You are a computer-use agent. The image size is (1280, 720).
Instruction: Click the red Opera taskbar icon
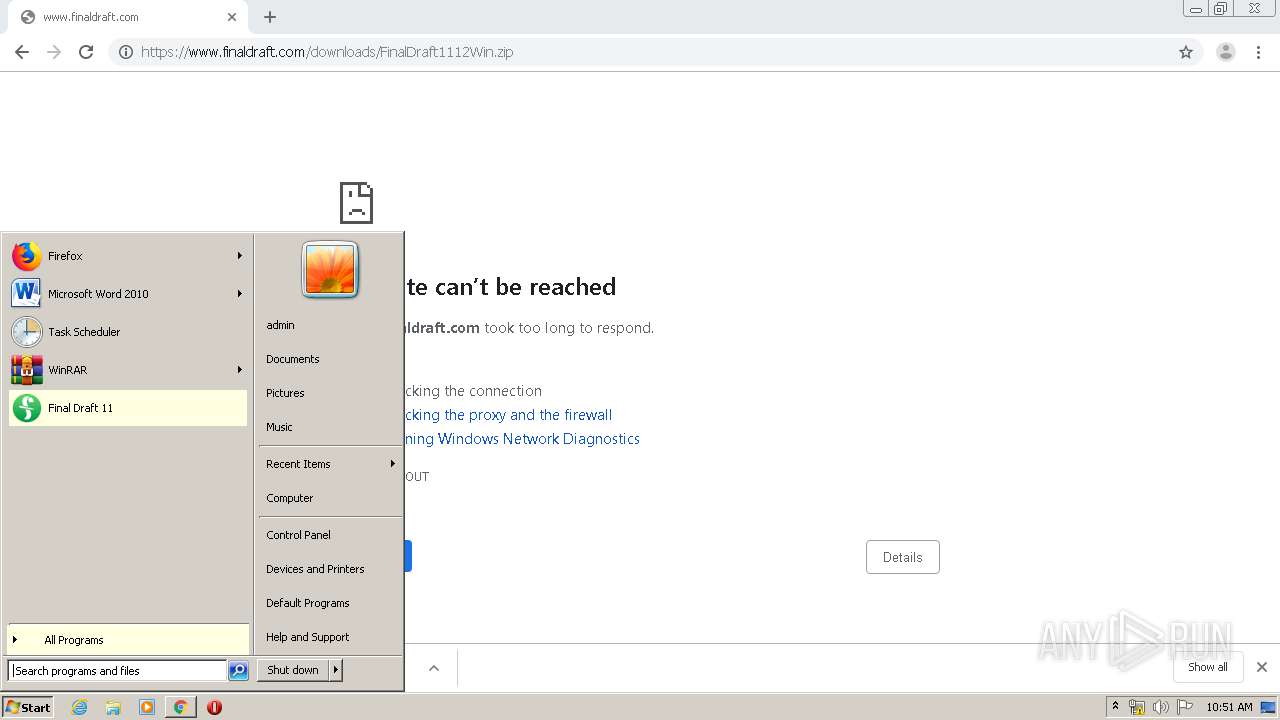[x=214, y=707]
